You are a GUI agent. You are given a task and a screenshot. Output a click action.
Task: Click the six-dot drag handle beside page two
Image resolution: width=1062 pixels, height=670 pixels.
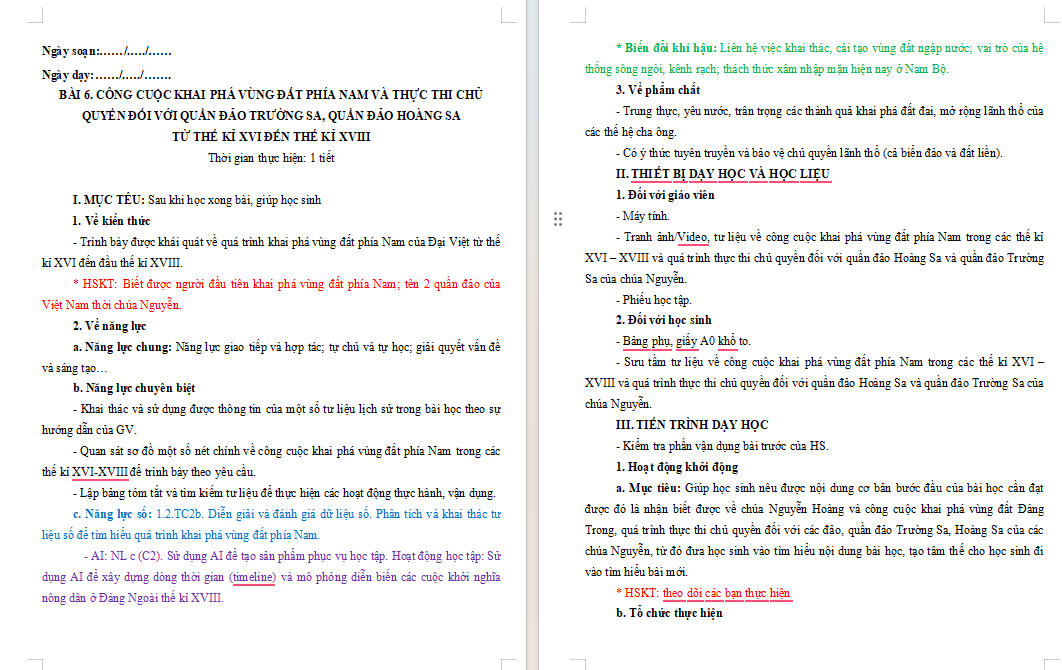[x=558, y=219]
